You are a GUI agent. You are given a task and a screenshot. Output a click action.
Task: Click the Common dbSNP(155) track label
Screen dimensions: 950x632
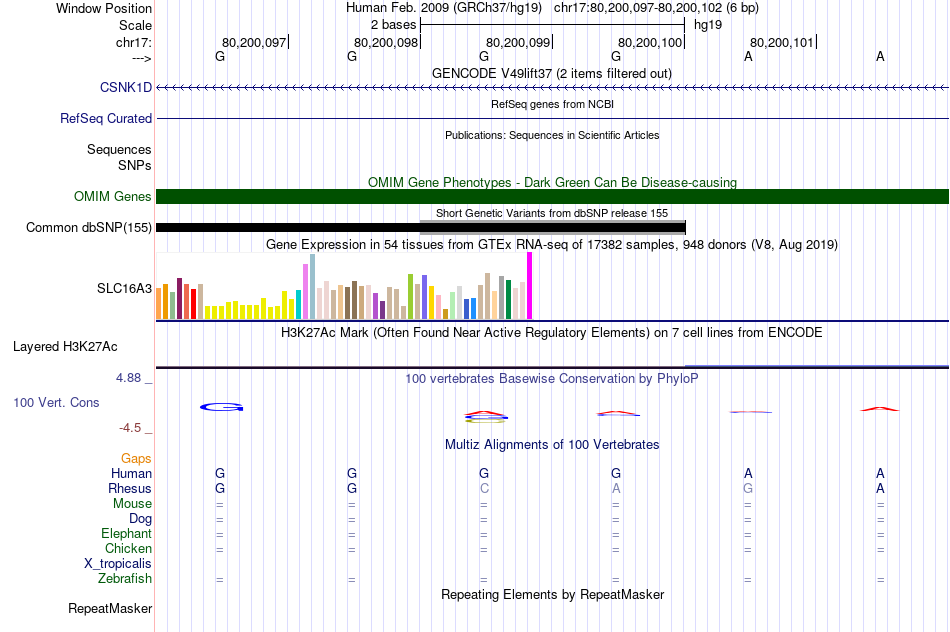[88, 227]
